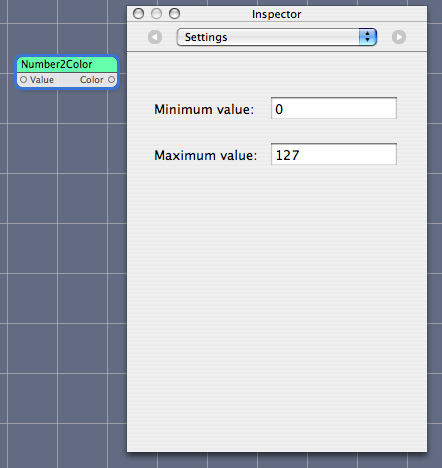Open the Settings pop-up menu
442x468 pixels.
click(x=277, y=37)
